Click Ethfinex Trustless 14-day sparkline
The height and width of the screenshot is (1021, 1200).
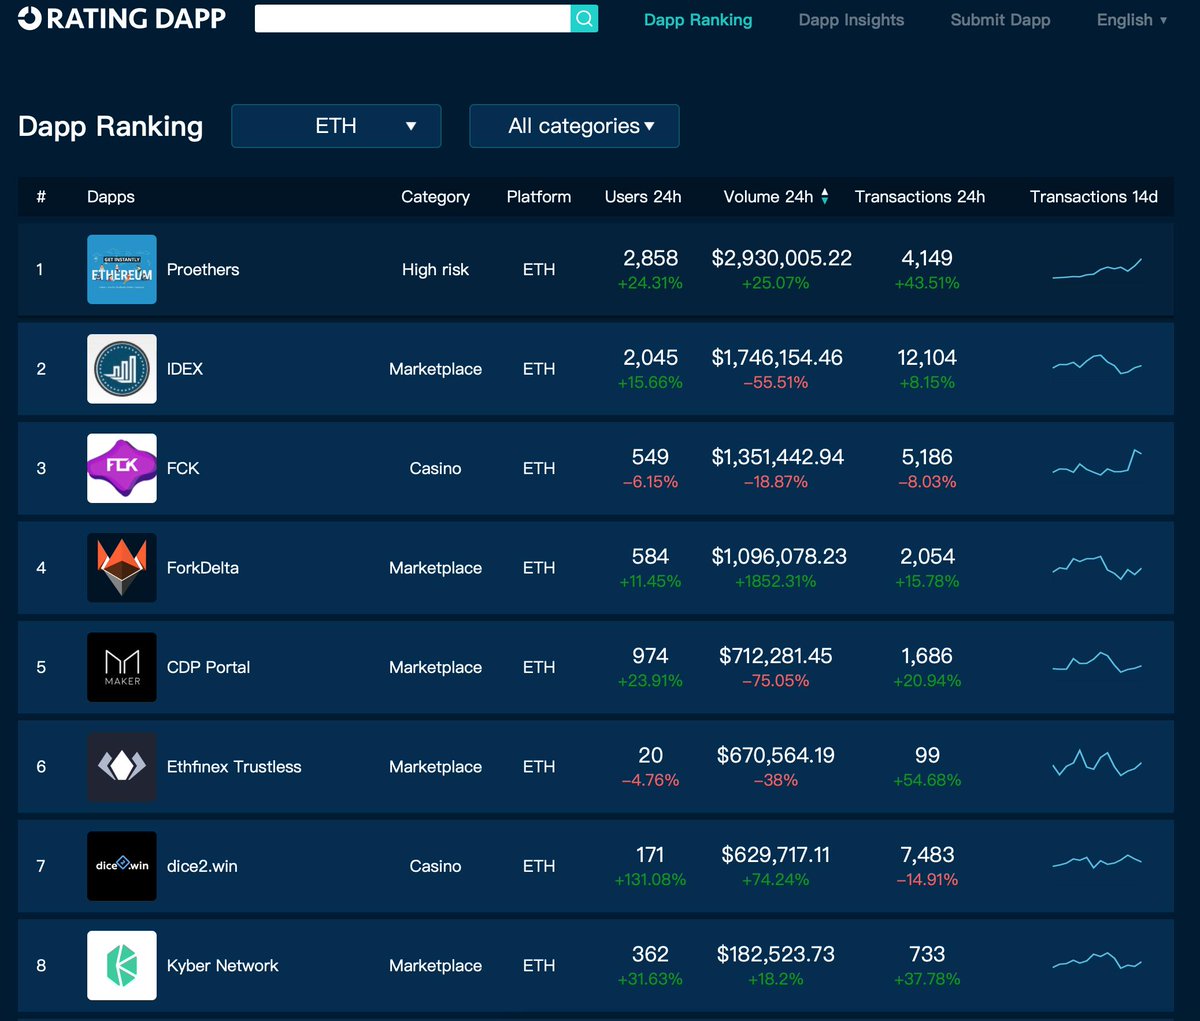coord(1097,763)
